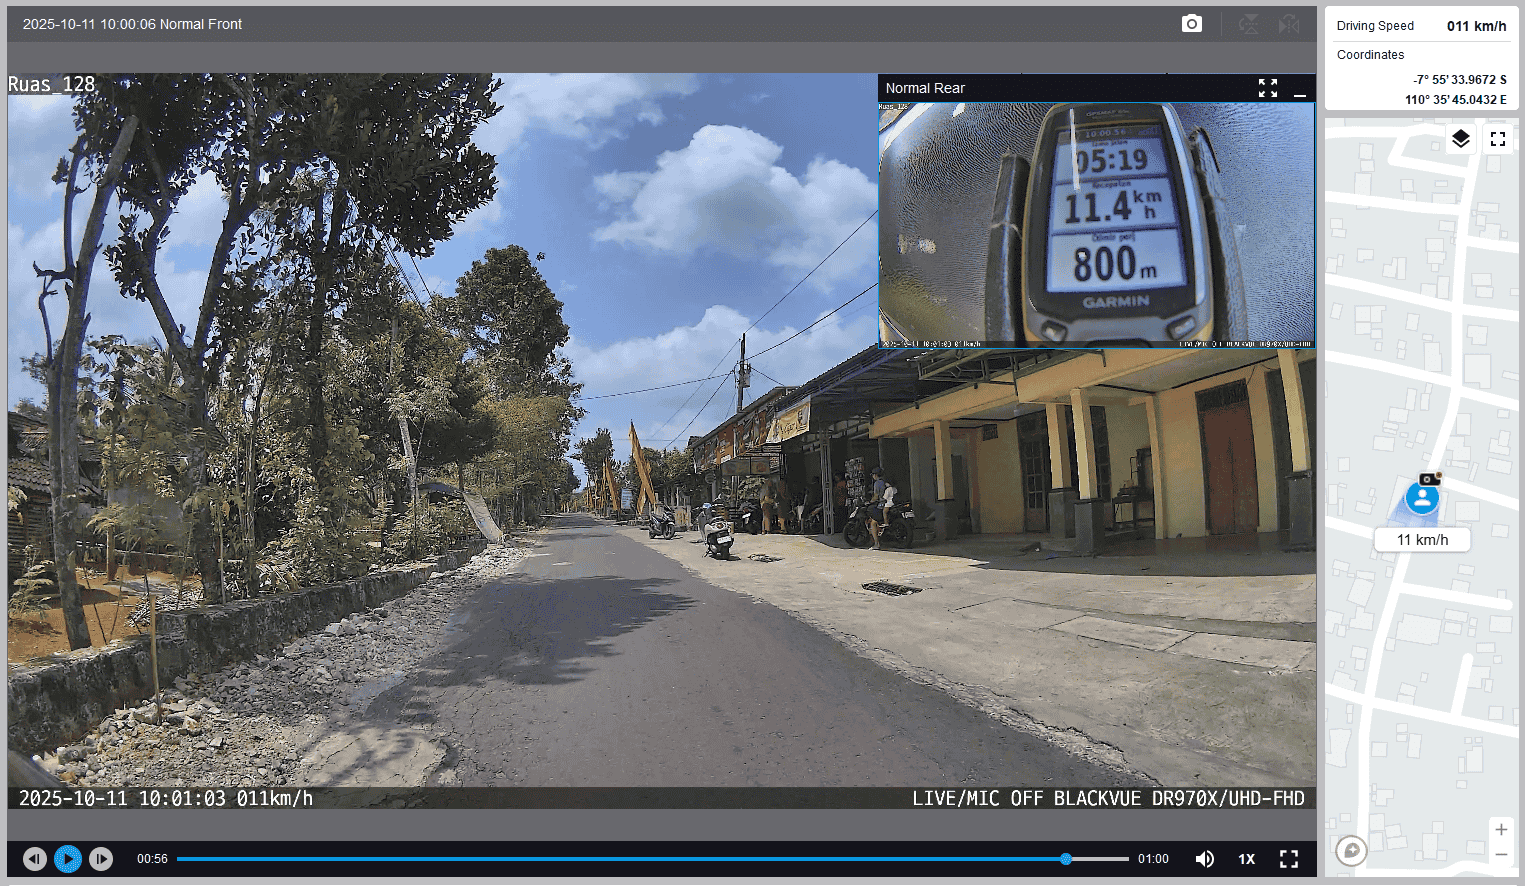
Task: Minimize the Normal Rear picture-in-picture window
Action: 1300,89
